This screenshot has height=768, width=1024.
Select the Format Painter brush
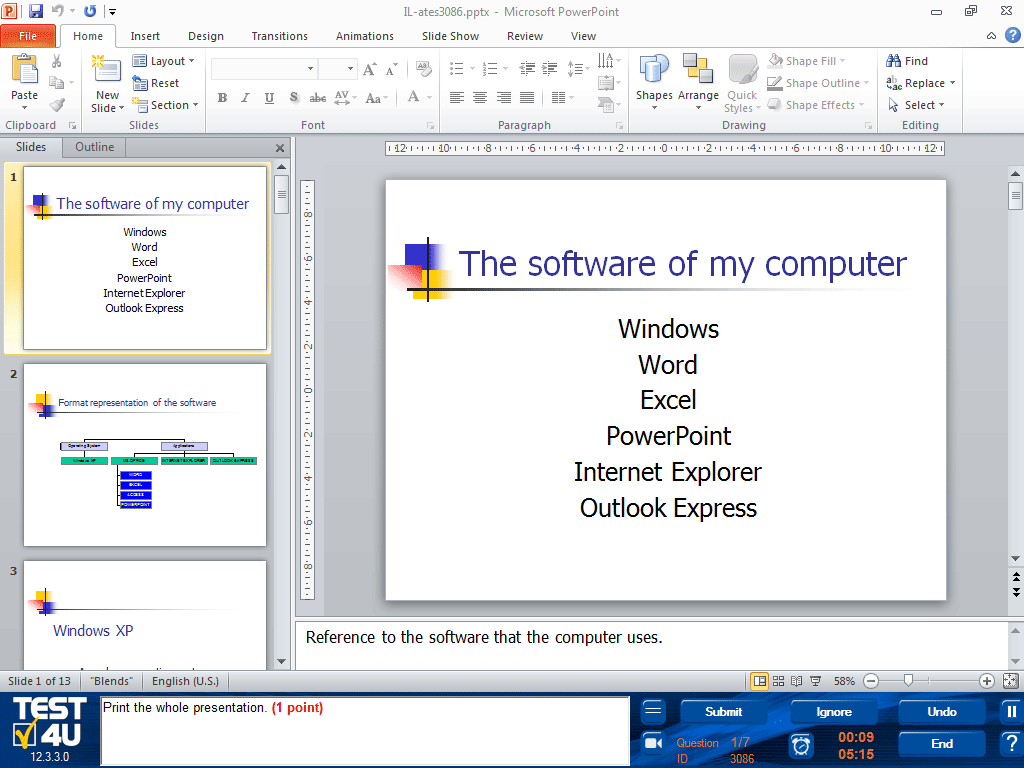57,104
